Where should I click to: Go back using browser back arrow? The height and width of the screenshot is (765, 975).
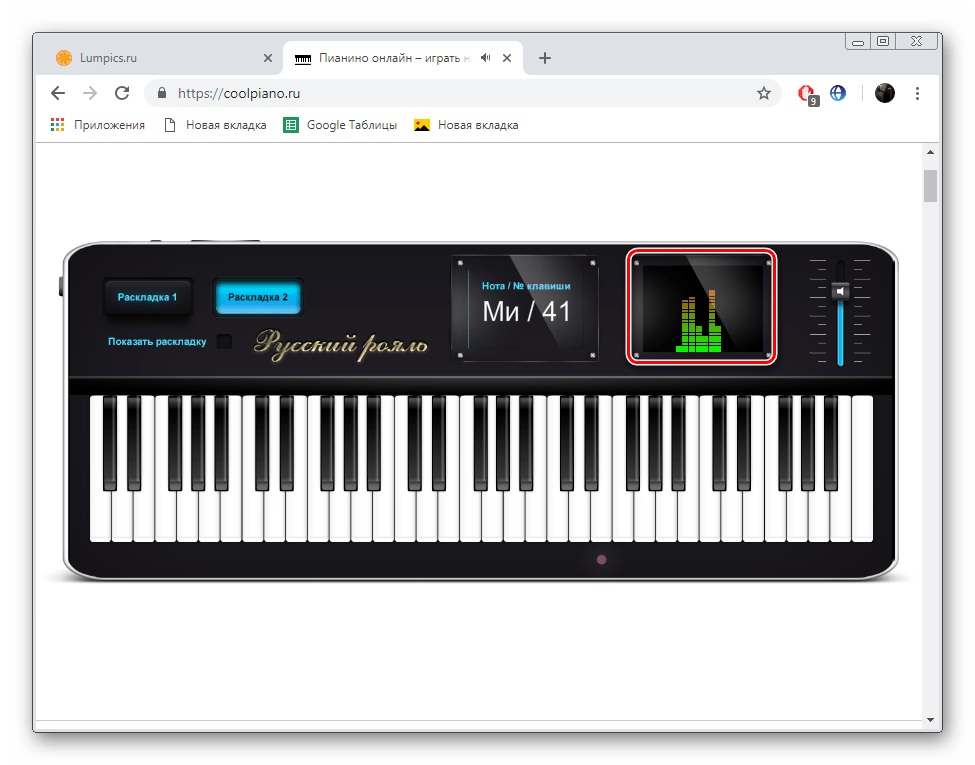point(58,93)
